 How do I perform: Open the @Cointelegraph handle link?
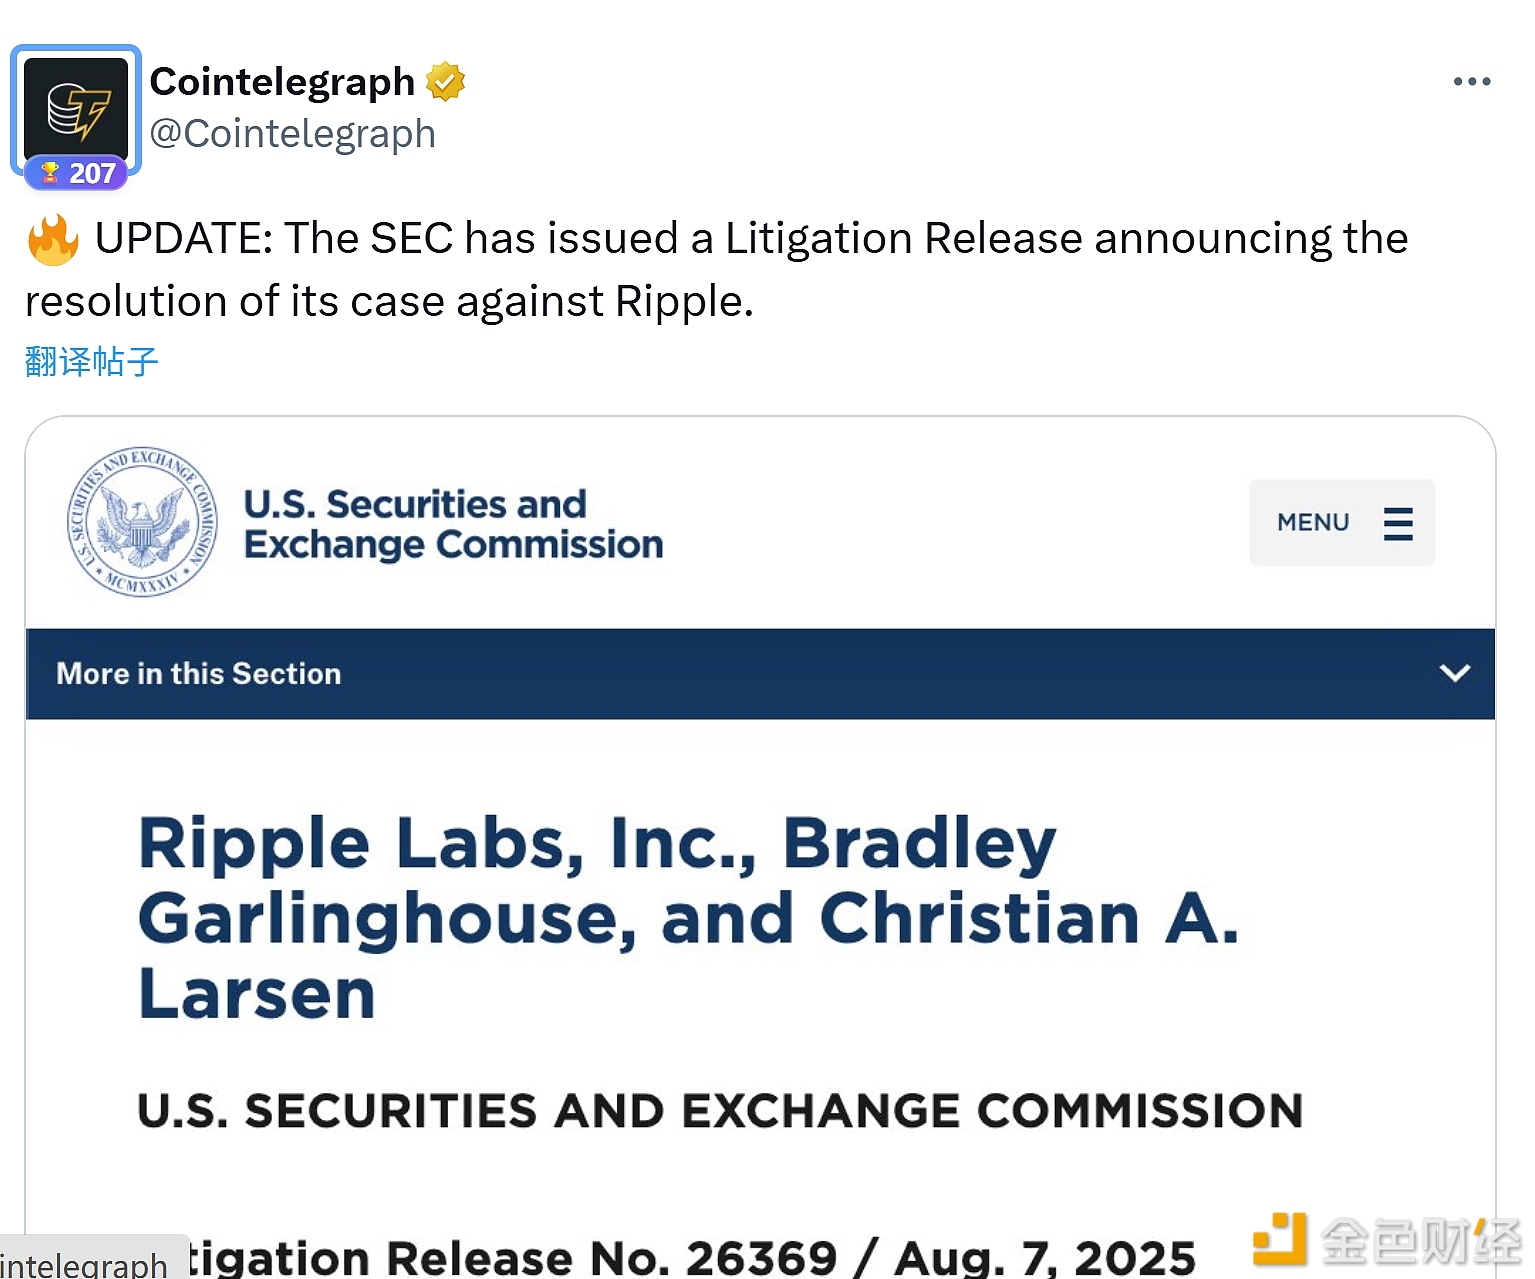coord(292,134)
